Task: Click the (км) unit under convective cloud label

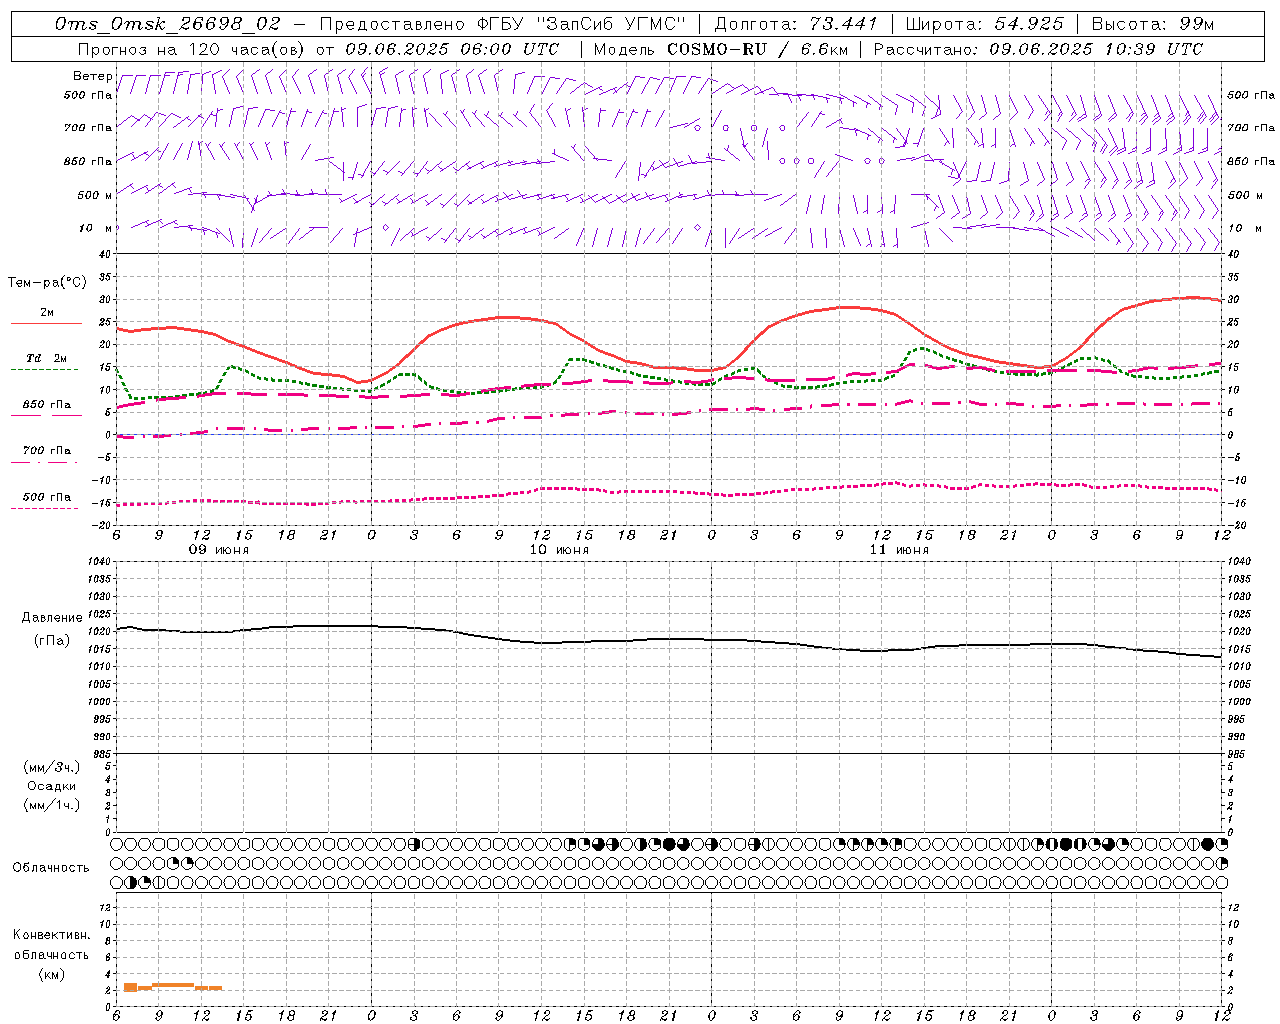Action: (52, 974)
